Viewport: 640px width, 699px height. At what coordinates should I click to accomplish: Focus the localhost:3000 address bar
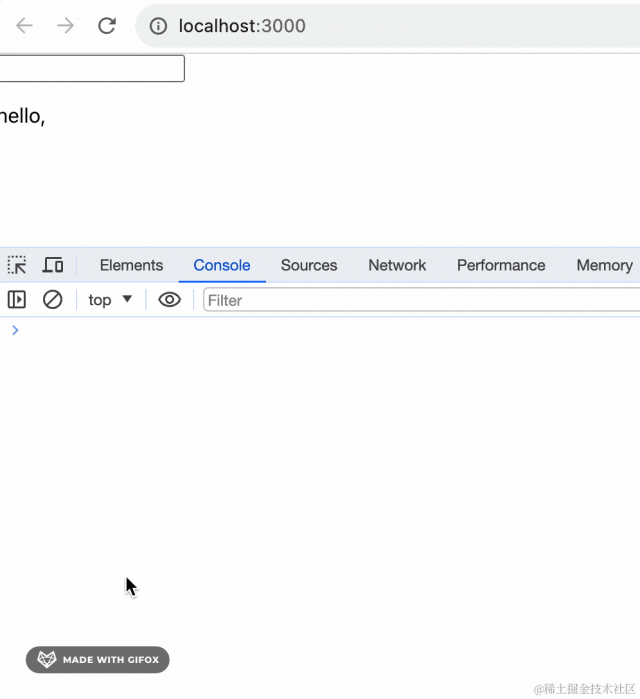(x=388, y=26)
